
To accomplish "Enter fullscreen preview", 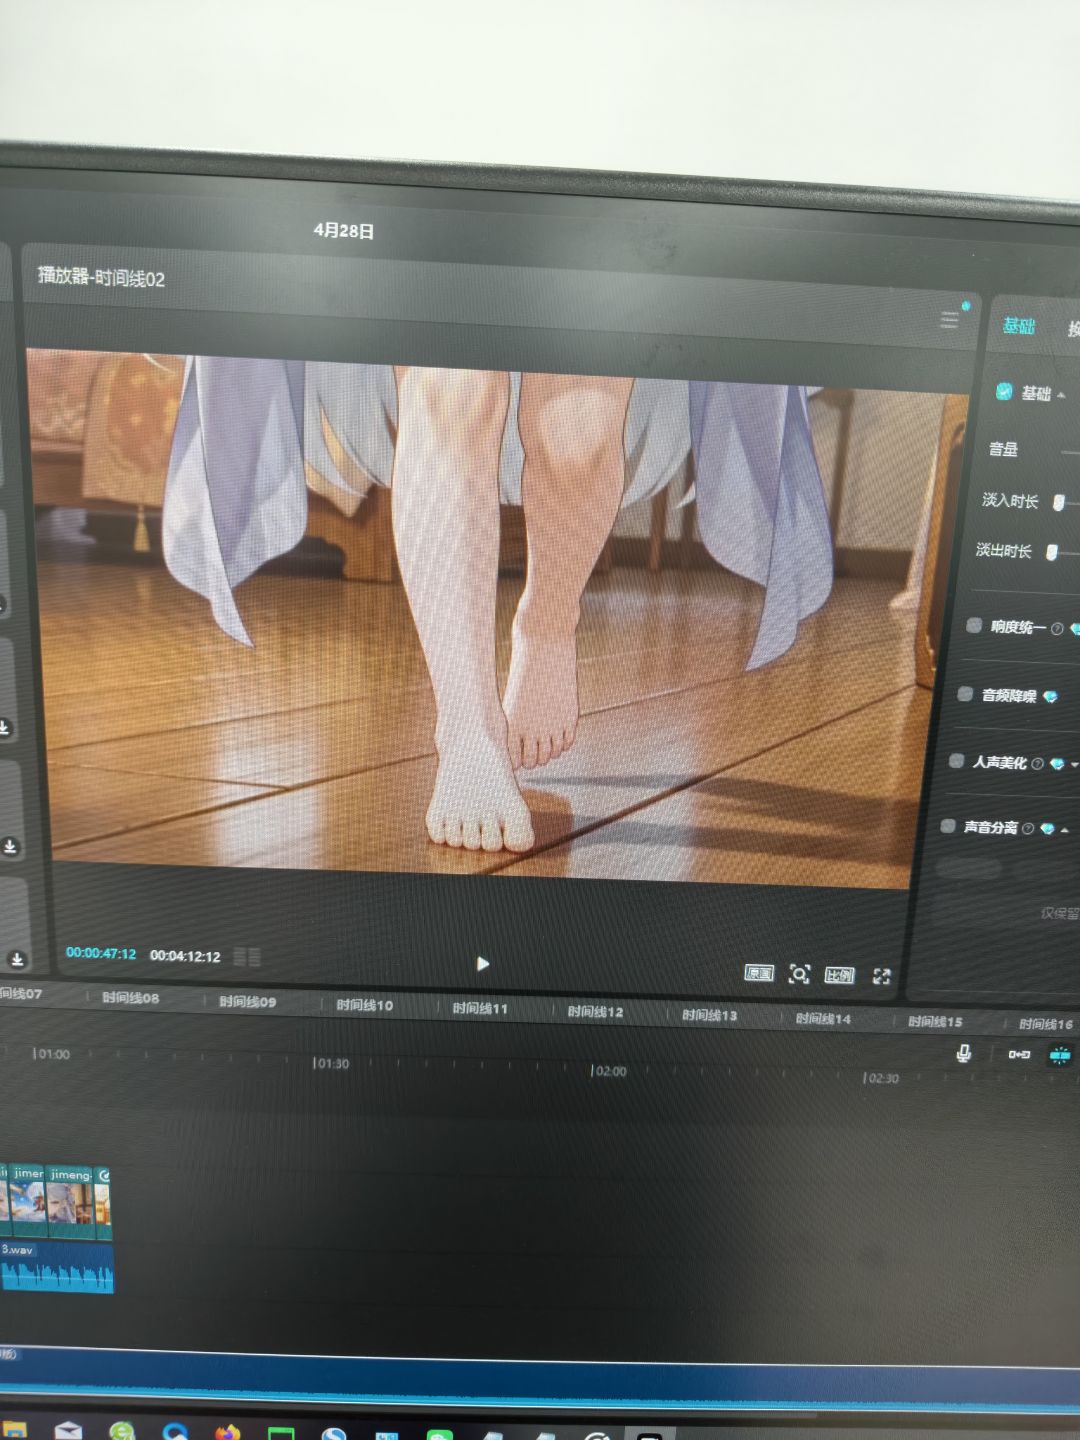I will point(881,976).
